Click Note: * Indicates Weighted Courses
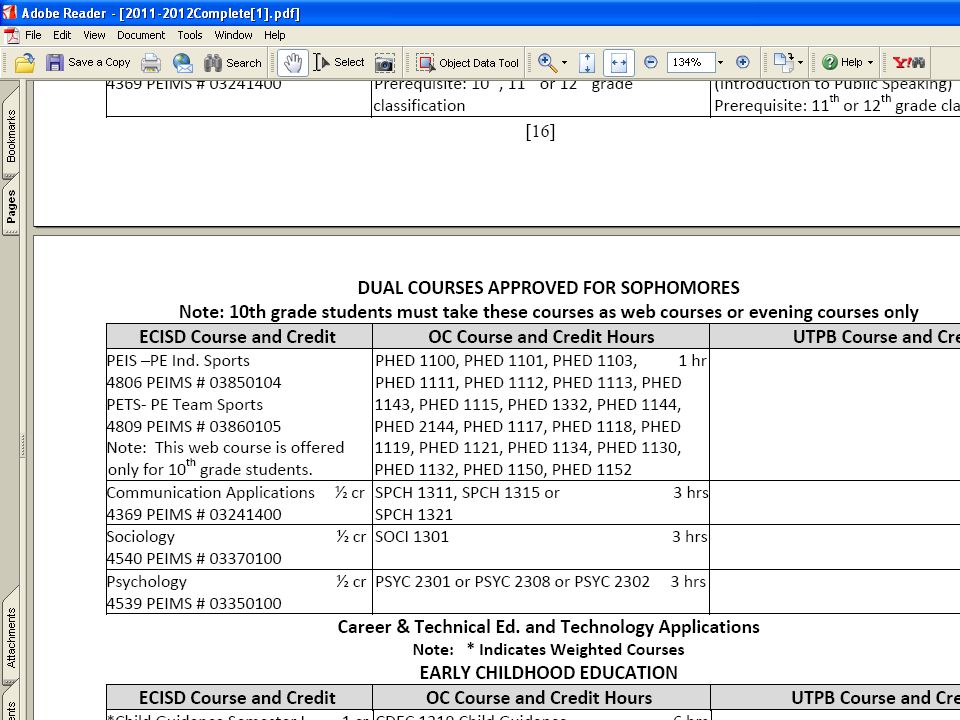 [x=549, y=650]
